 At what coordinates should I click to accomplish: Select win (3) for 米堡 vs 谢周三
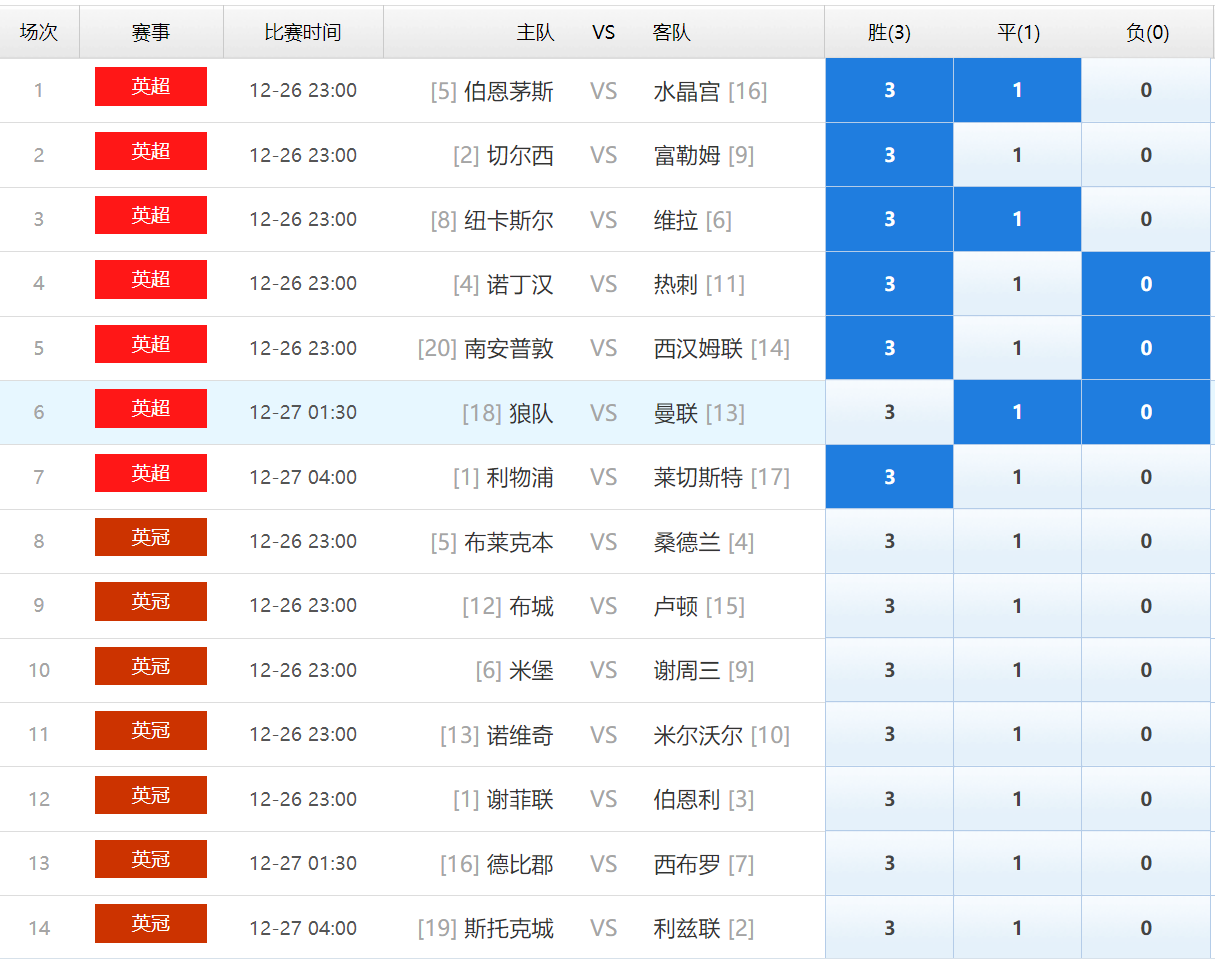(889, 670)
